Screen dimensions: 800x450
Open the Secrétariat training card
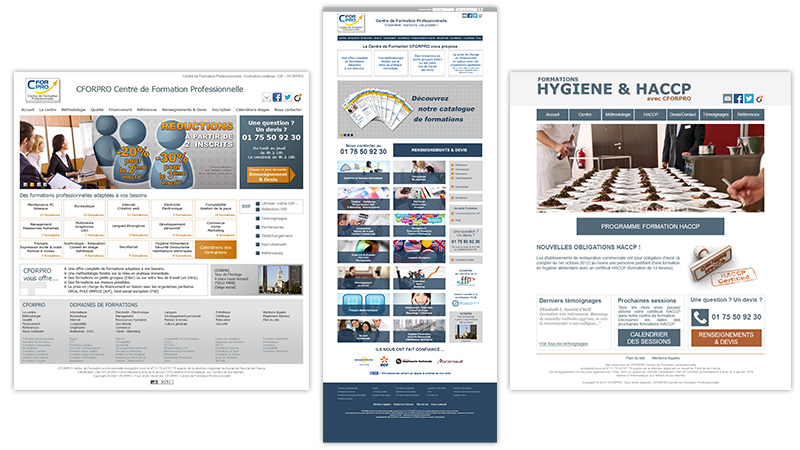pyautogui.click(x=128, y=249)
